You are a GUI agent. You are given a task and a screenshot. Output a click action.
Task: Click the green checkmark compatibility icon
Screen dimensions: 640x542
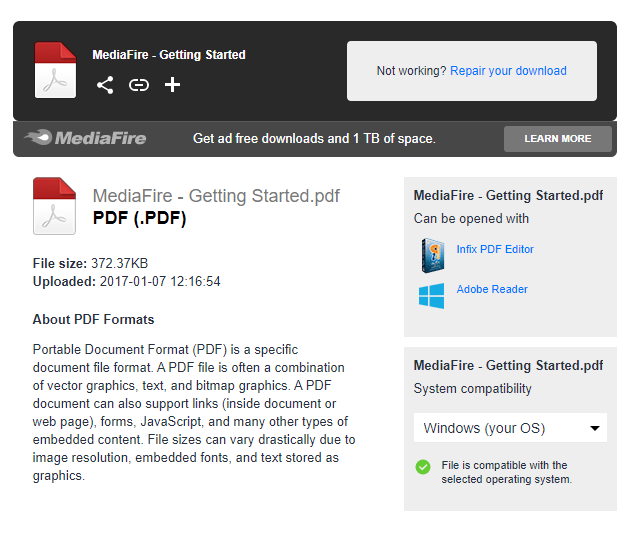click(x=423, y=466)
